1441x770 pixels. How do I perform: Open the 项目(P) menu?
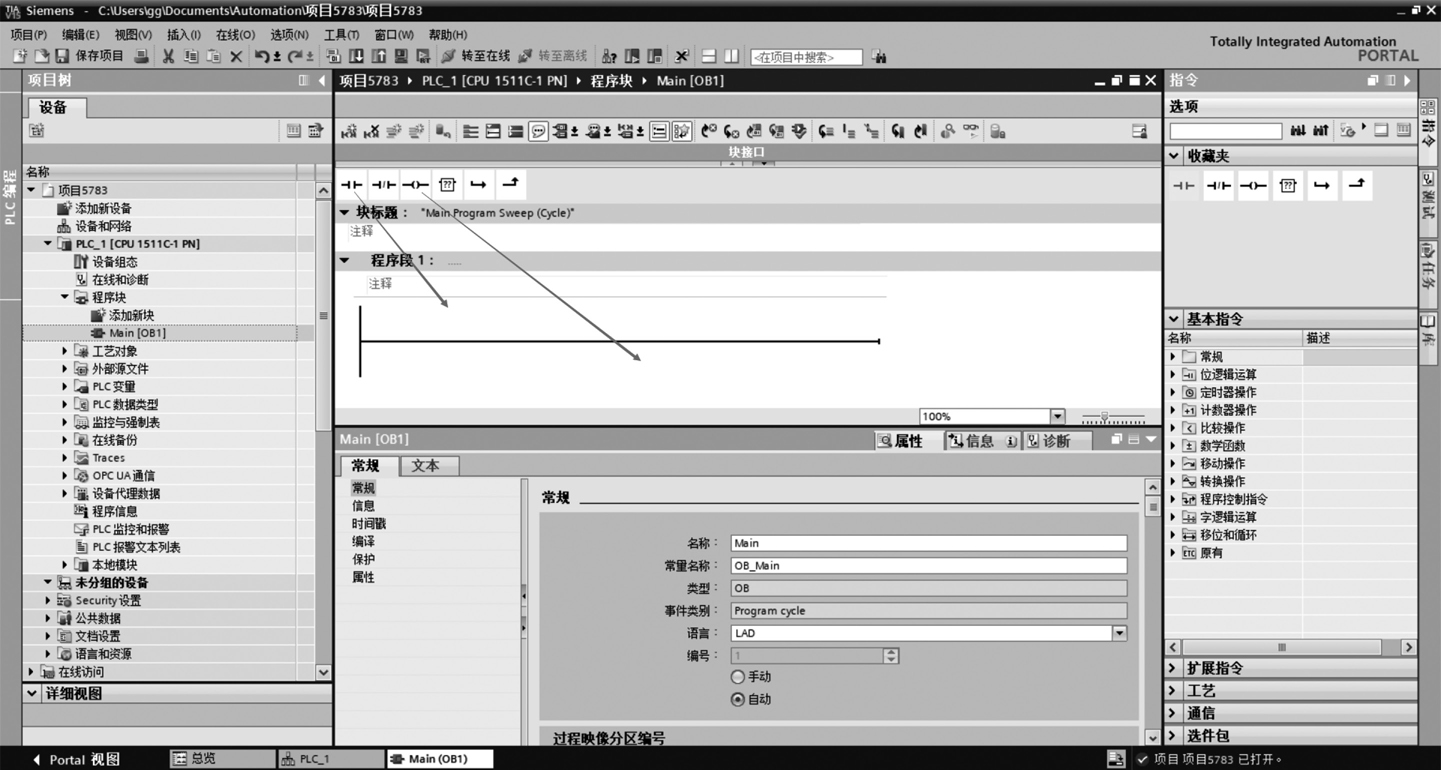(x=28, y=34)
